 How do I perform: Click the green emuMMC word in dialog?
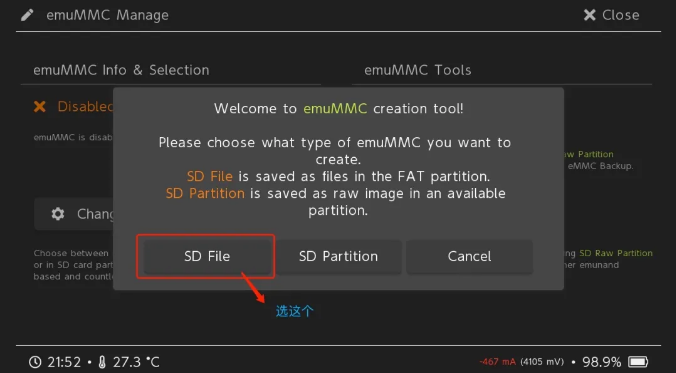click(335, 108)
